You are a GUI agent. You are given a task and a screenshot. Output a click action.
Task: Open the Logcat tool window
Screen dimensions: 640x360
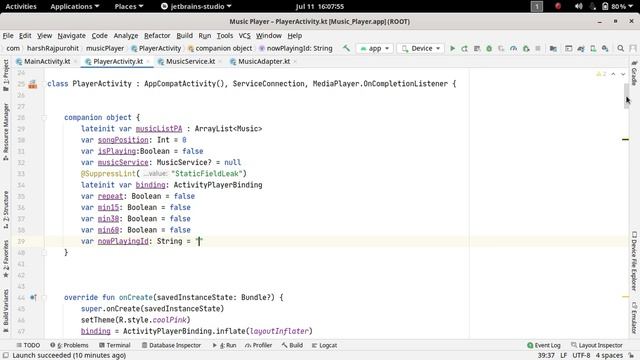(324, 345)
